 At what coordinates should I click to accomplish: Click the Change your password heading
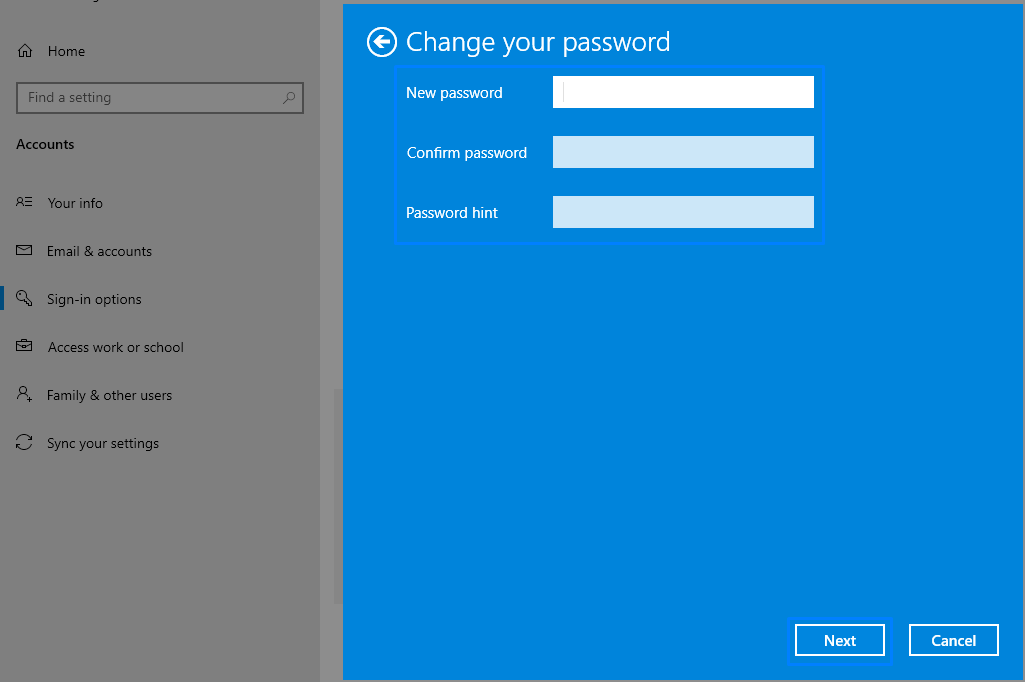click(x=538, y=43)
